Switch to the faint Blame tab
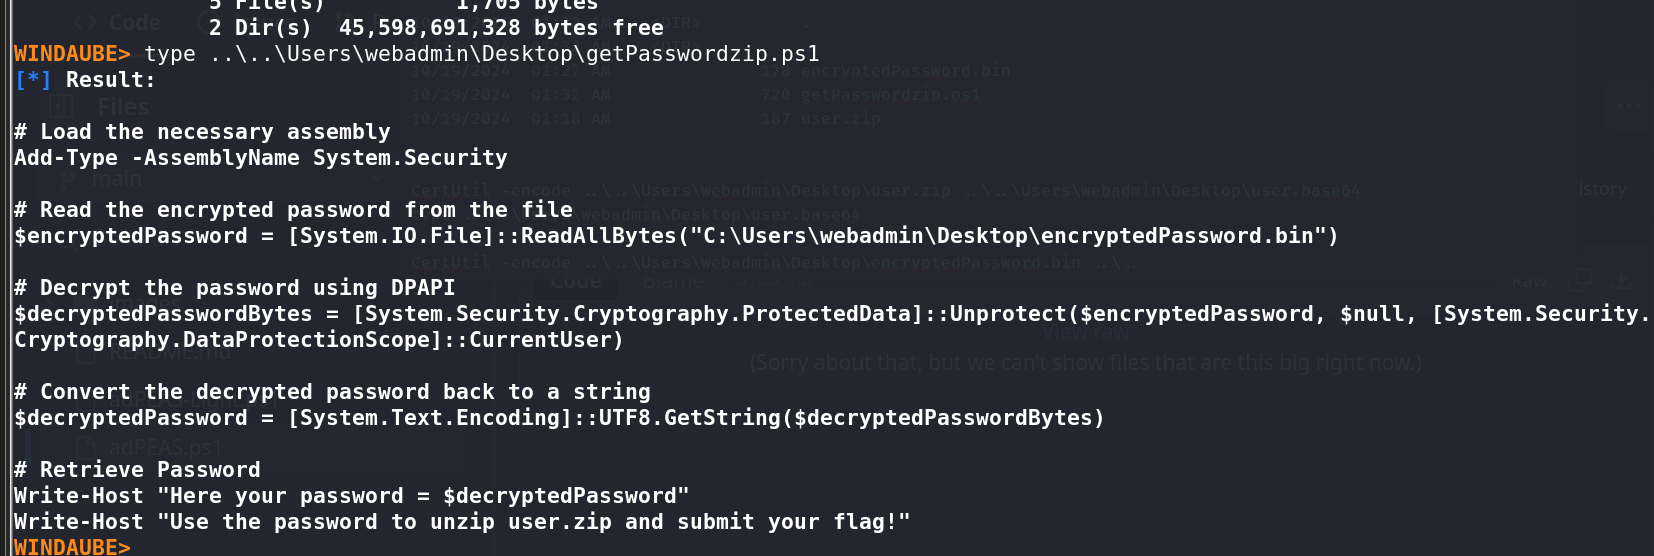1654x556 pixels. [672, 282]
